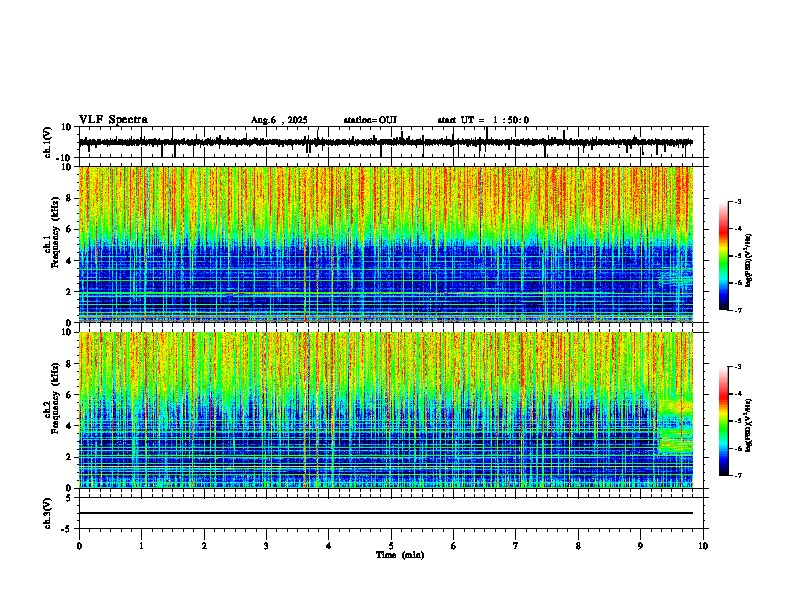Click the emission burst near 9.5 min in ch.2
Screen dimensions: 792x612
[x=675, y=426]
